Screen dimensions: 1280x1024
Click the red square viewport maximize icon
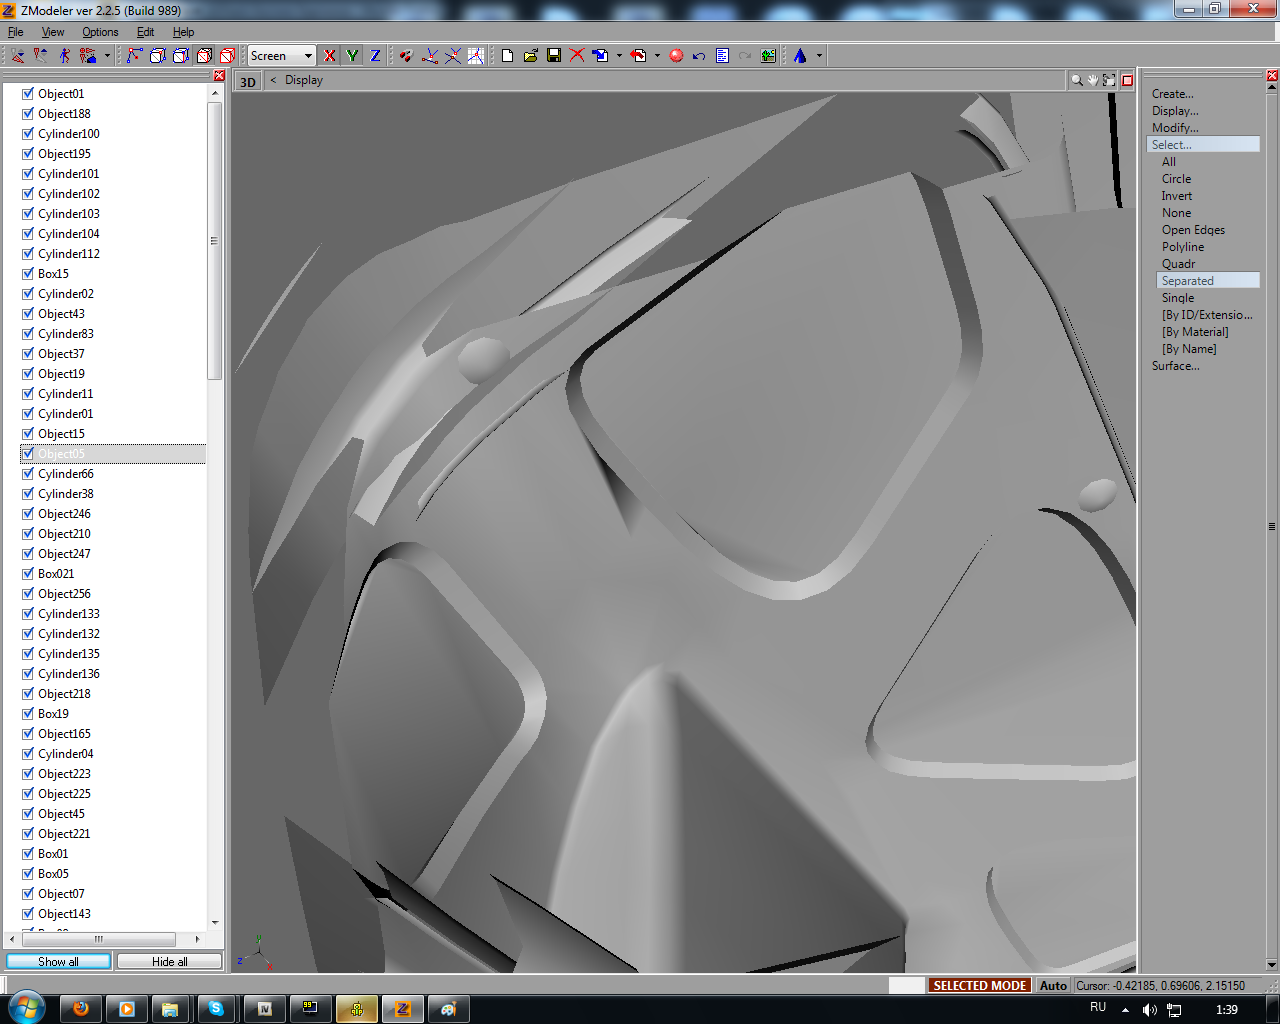pos(1127,80)
